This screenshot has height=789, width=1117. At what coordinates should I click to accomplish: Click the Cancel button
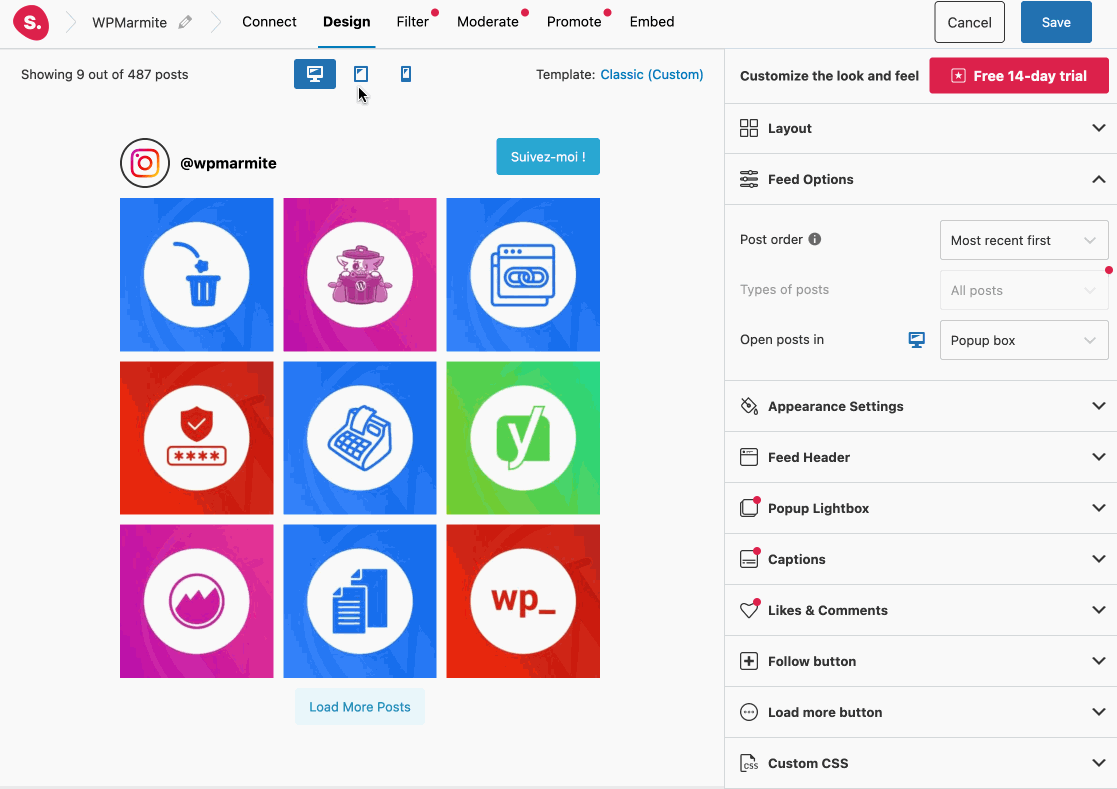pos(970,22)
